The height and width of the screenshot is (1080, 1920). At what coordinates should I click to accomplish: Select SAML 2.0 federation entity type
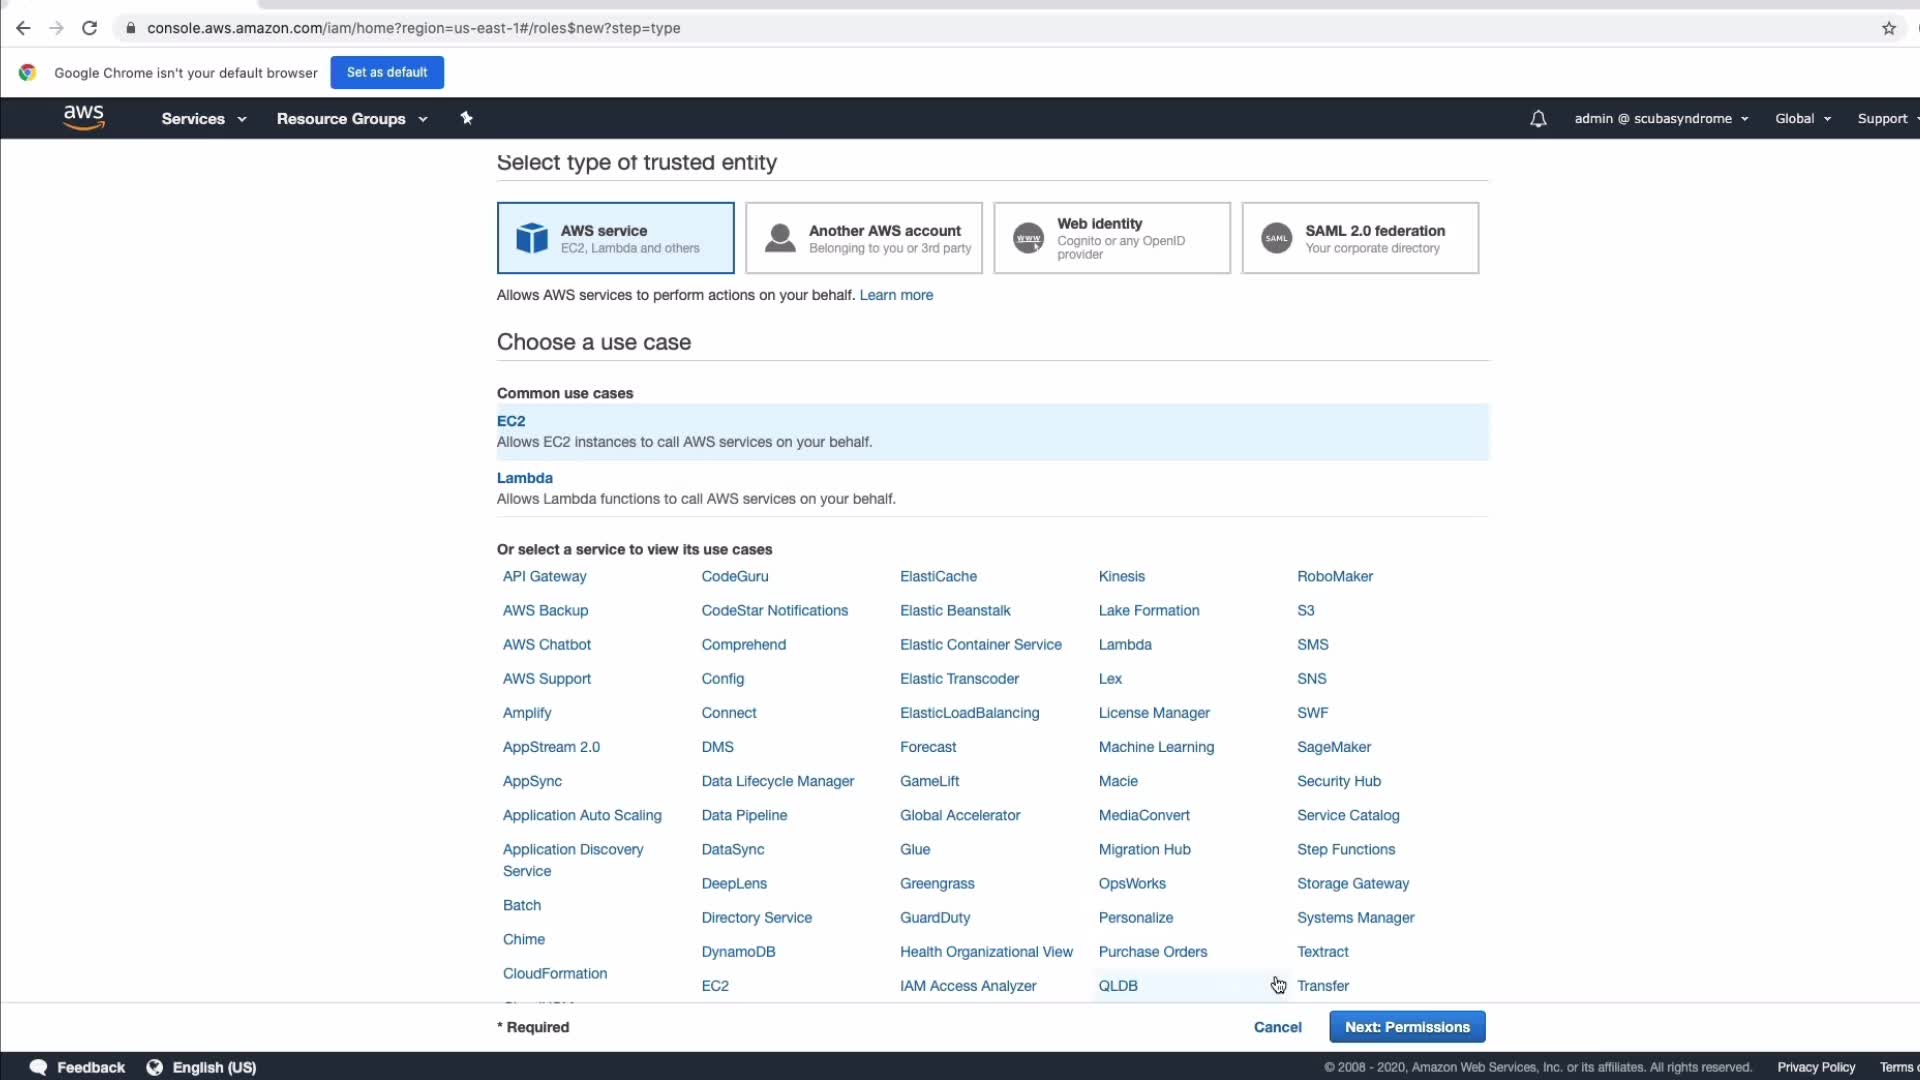[1359, 238]
